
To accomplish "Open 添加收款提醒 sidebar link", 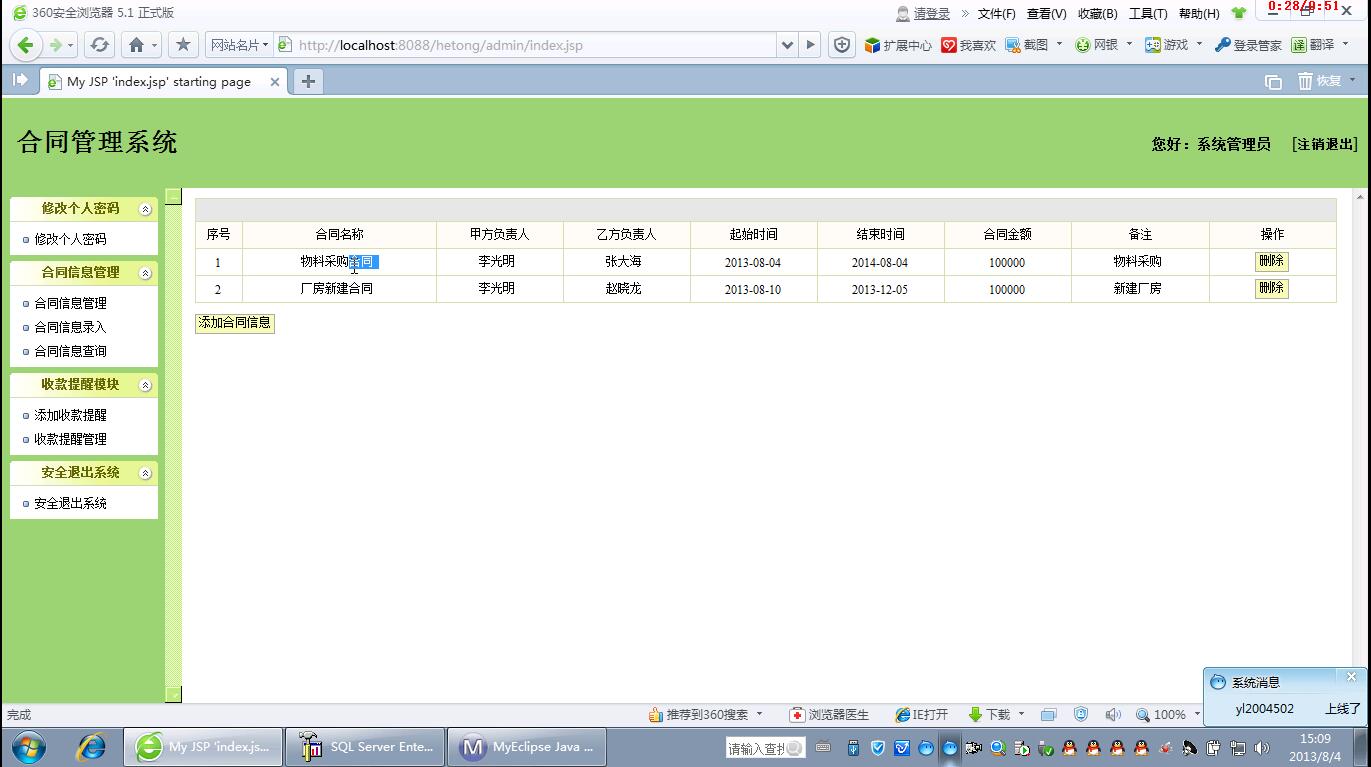I will tap(70, 415).
